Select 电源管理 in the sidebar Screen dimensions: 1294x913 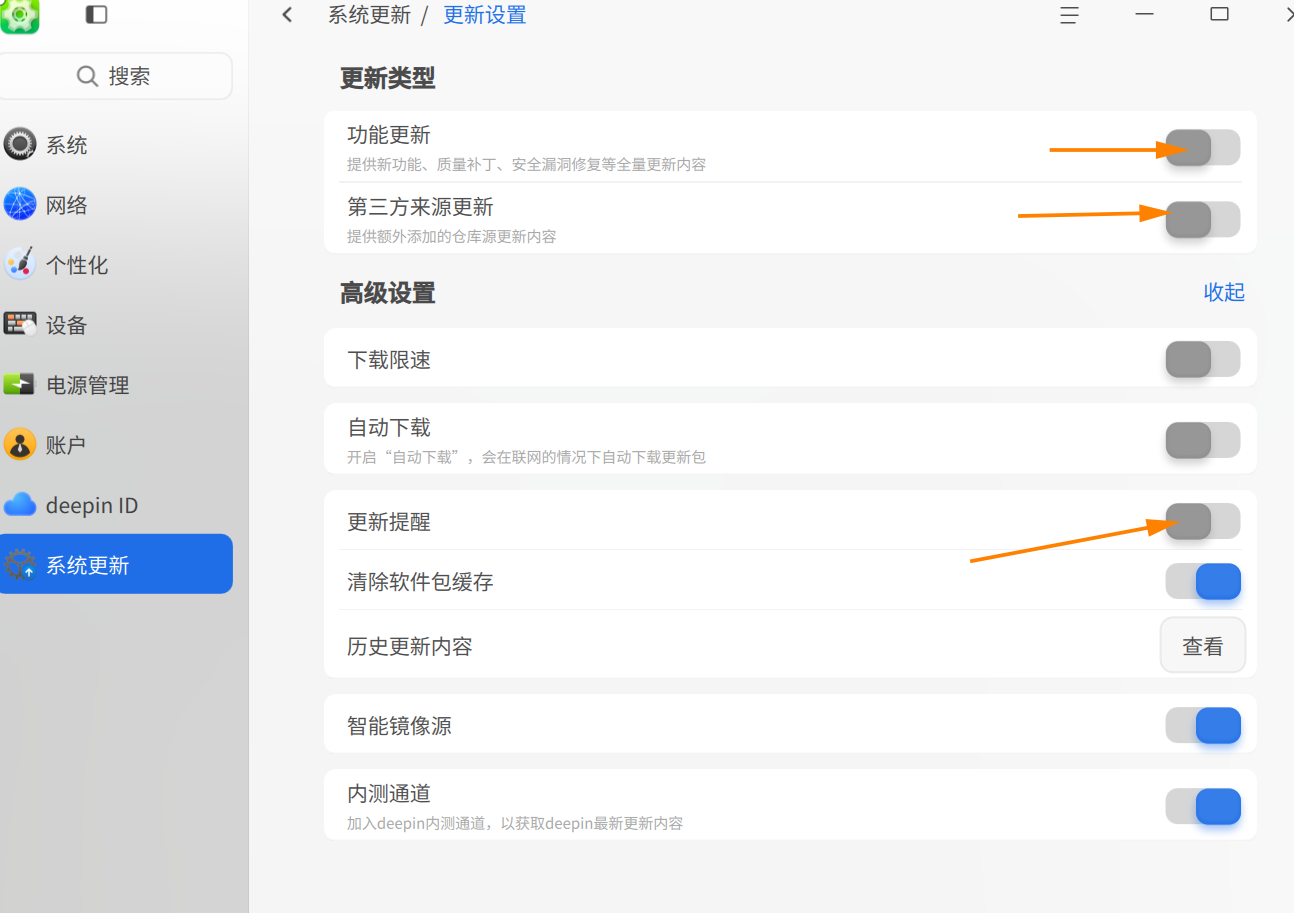[x=114, y=385]
